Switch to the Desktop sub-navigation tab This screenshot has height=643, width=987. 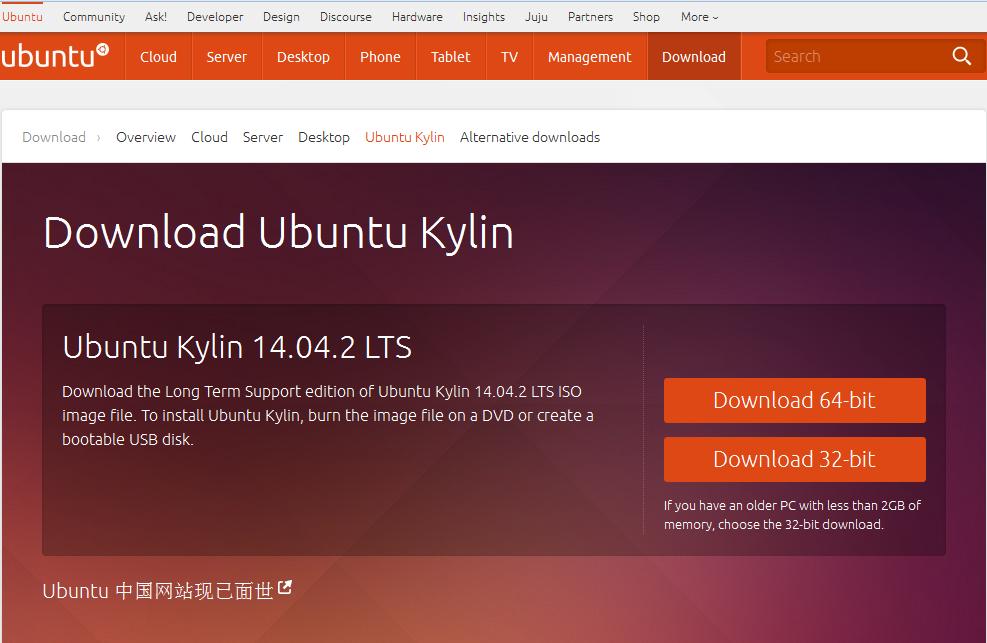[324, 137]
